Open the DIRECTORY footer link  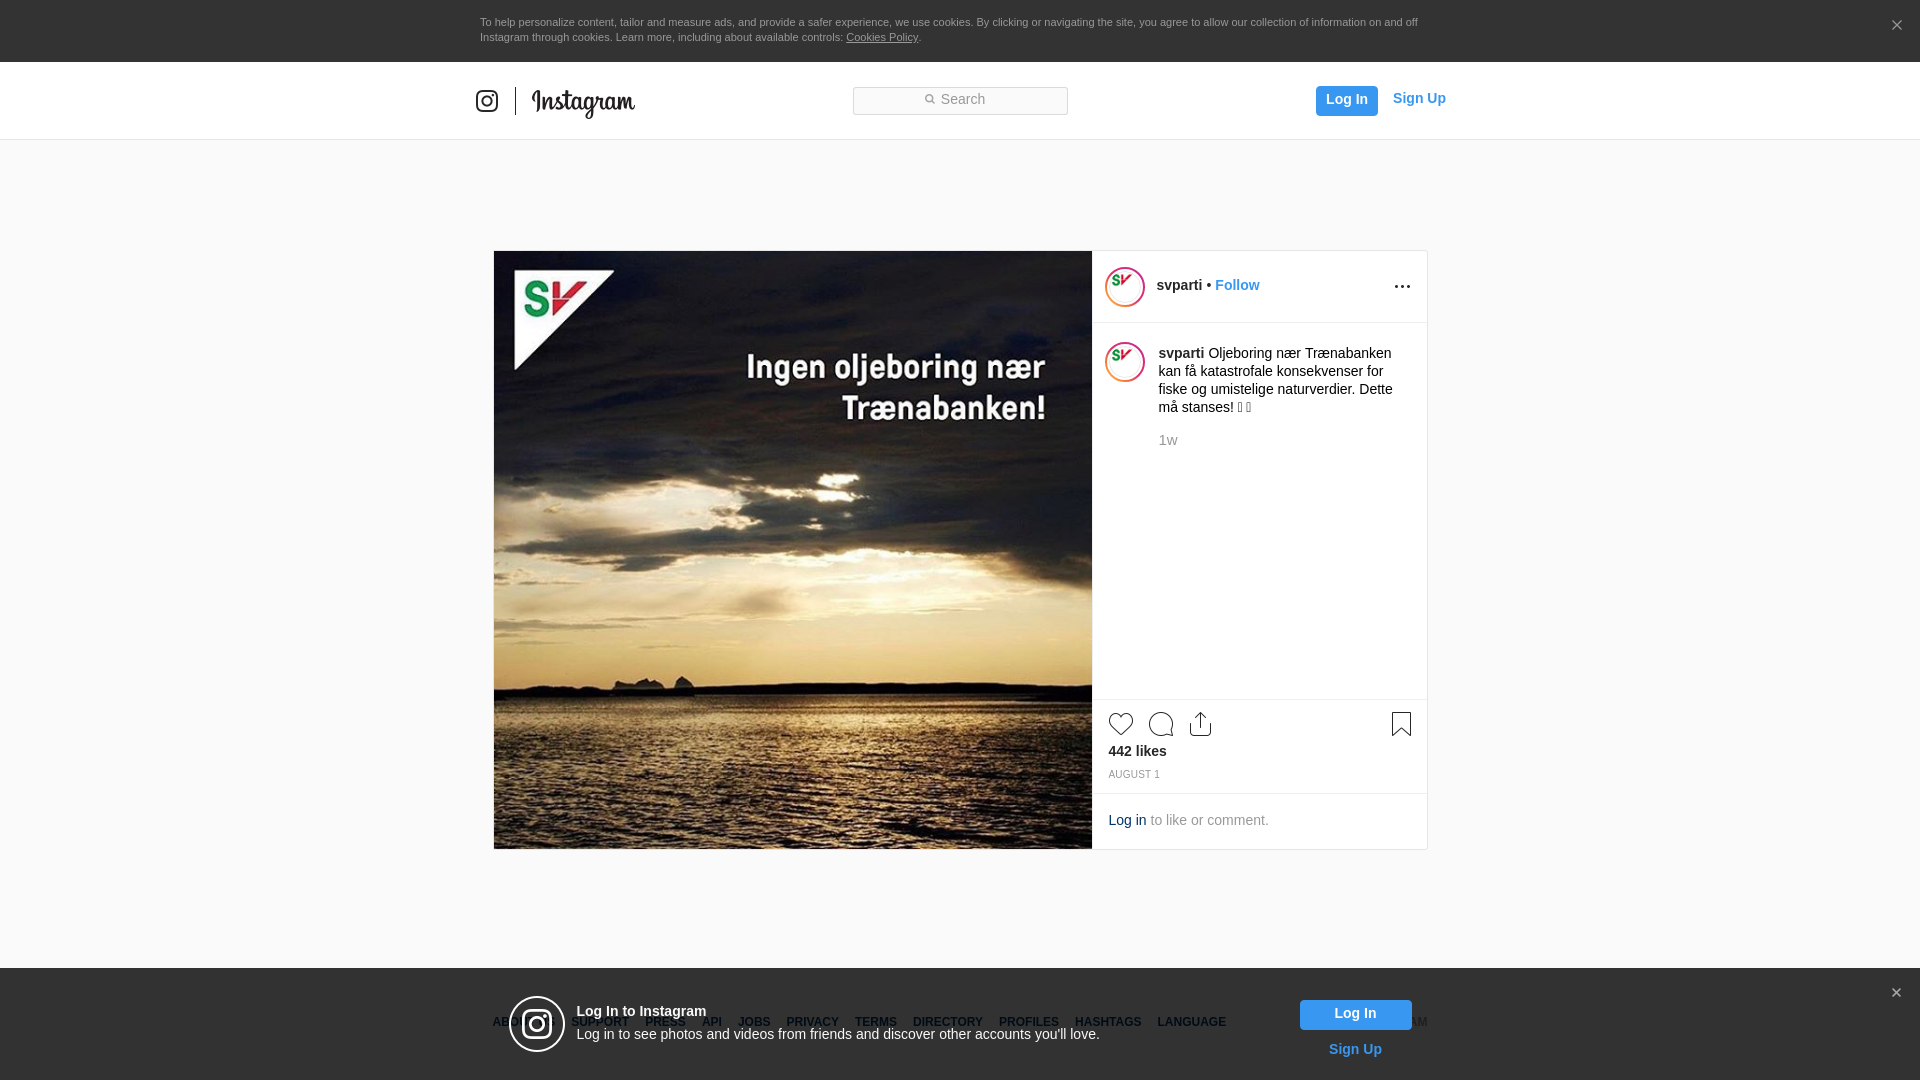point(948,1022)
